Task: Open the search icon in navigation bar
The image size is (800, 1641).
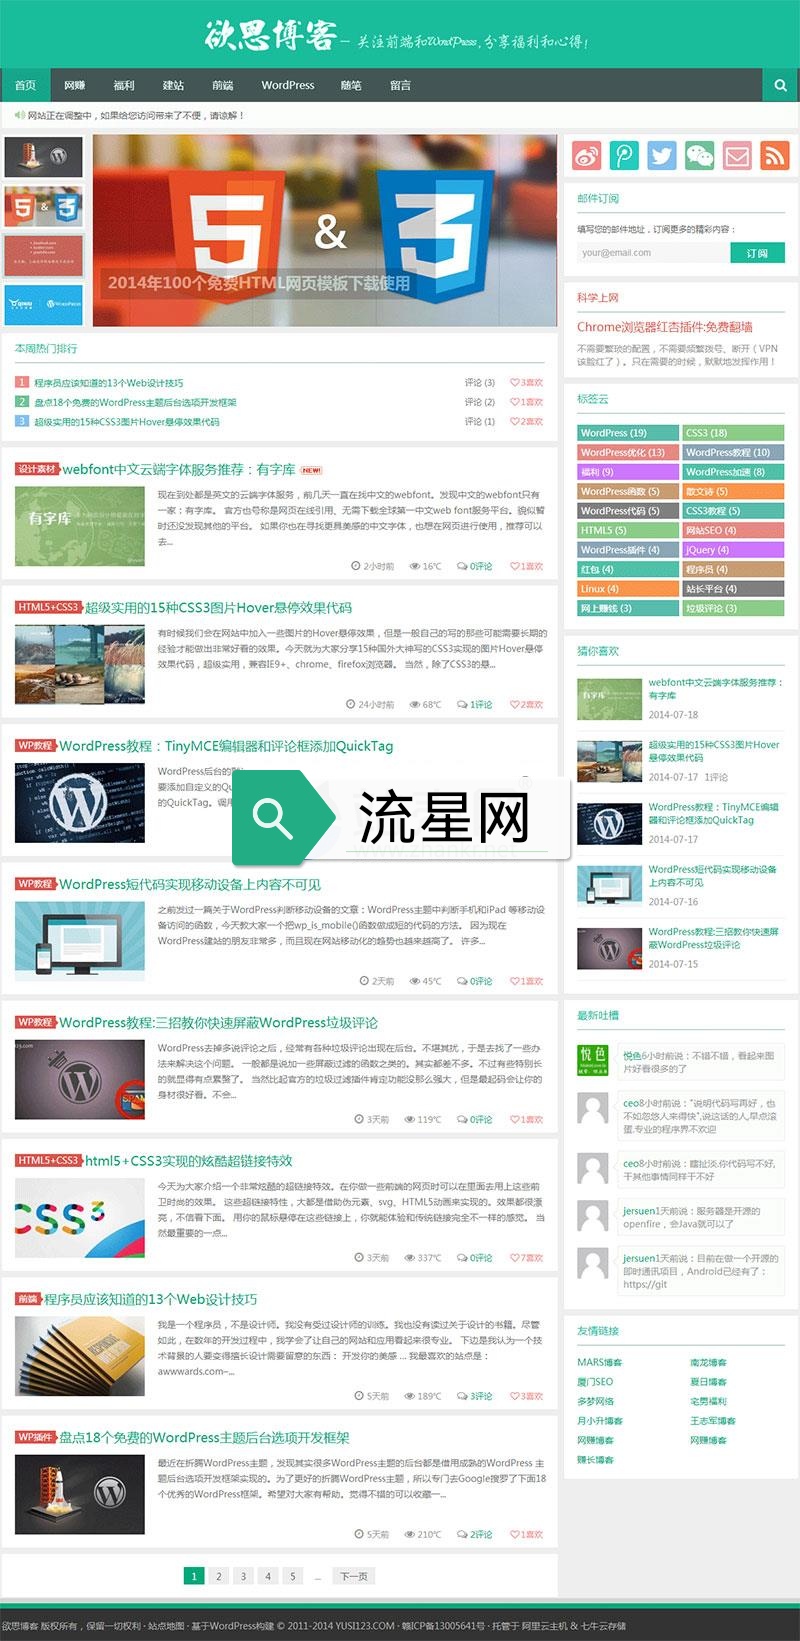Action: point(780,85)
